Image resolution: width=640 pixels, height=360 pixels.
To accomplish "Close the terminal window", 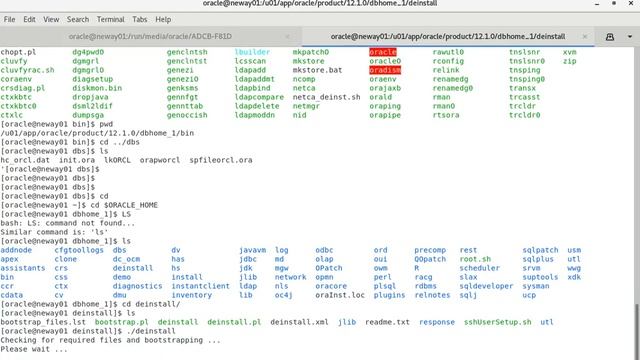I will 631,3.
